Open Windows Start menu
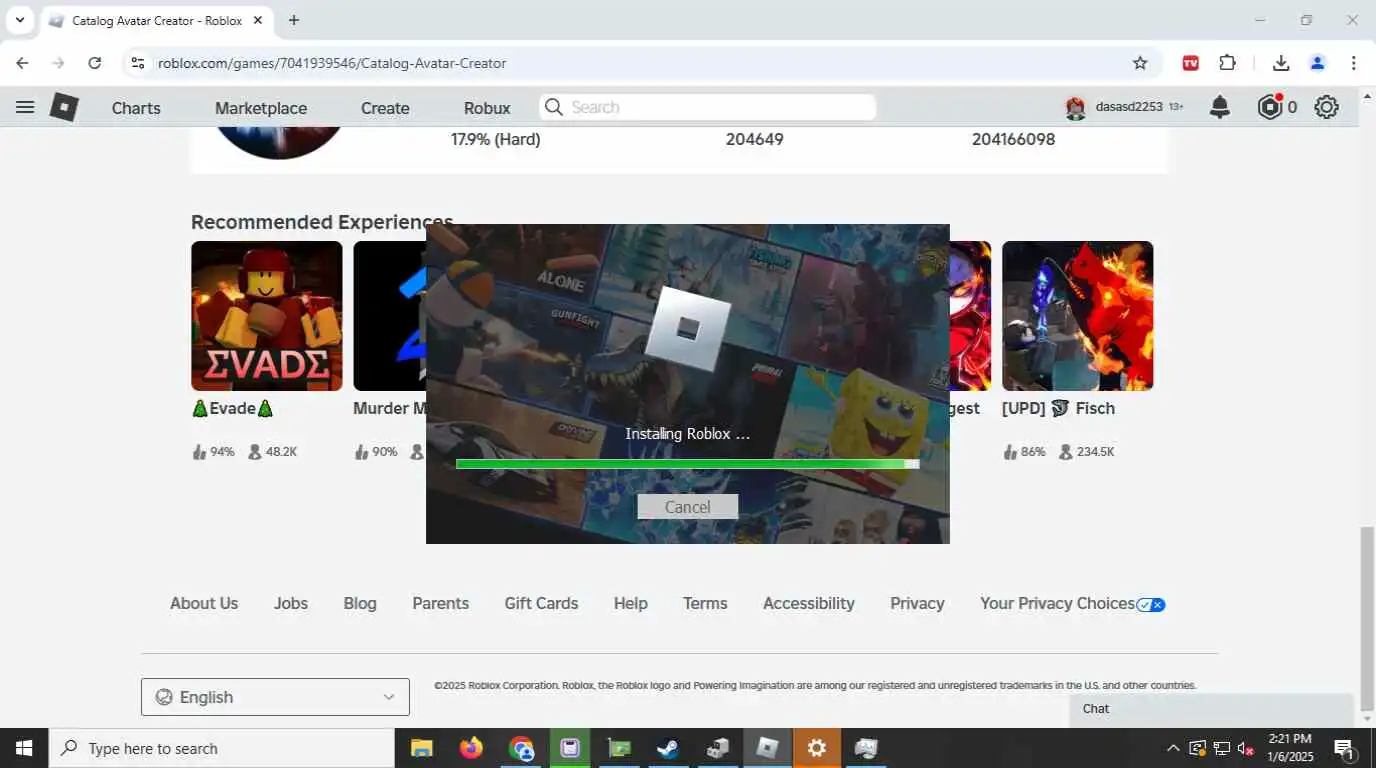 (x=24, y=748)
